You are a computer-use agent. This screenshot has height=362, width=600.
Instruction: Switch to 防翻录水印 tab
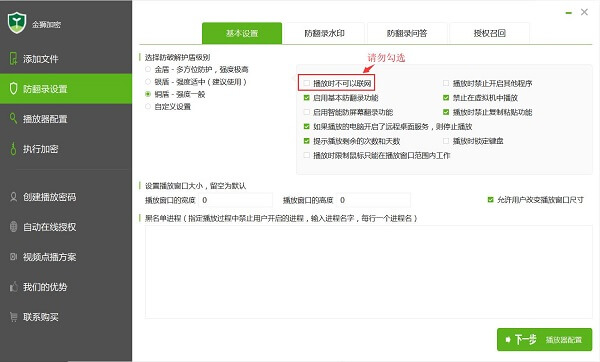point(324,33)
